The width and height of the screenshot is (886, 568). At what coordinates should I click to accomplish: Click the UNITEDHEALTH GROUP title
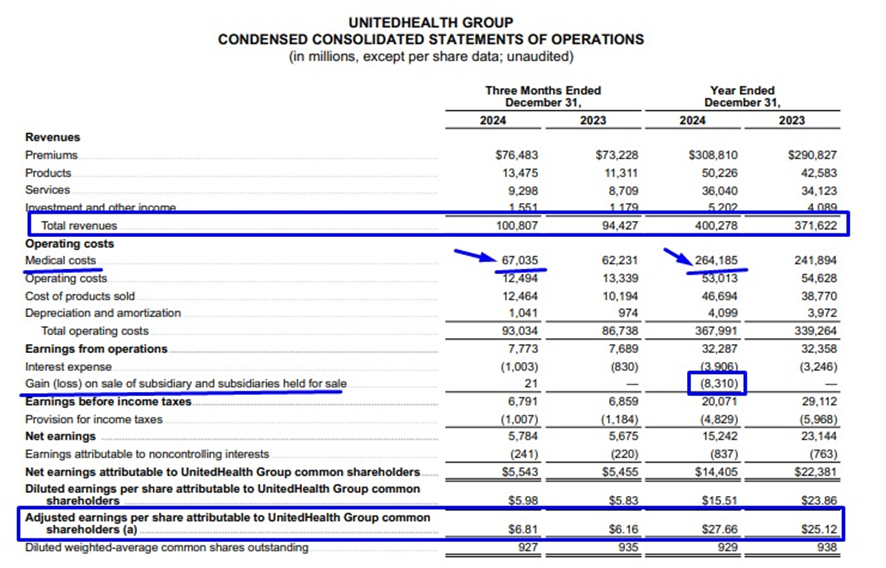[x=431, y=23]
